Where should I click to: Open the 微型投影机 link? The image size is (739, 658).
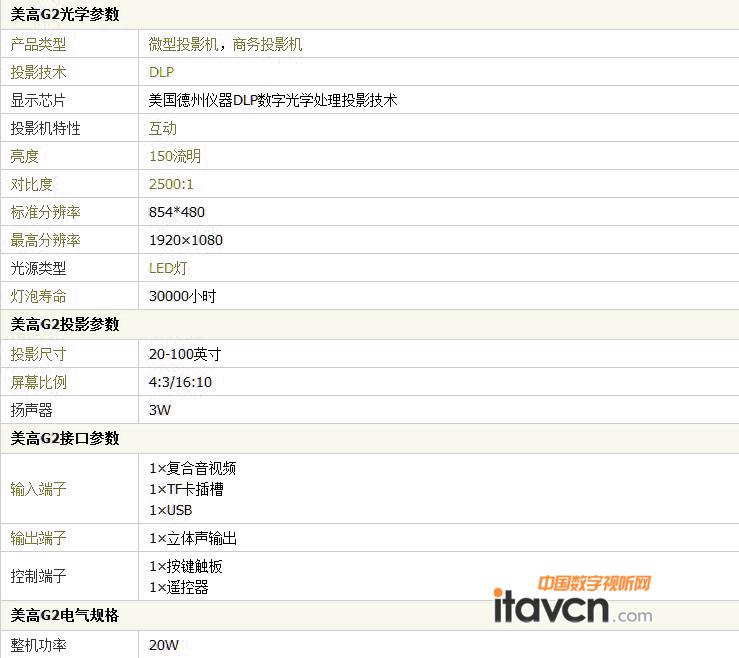(183, 44)
